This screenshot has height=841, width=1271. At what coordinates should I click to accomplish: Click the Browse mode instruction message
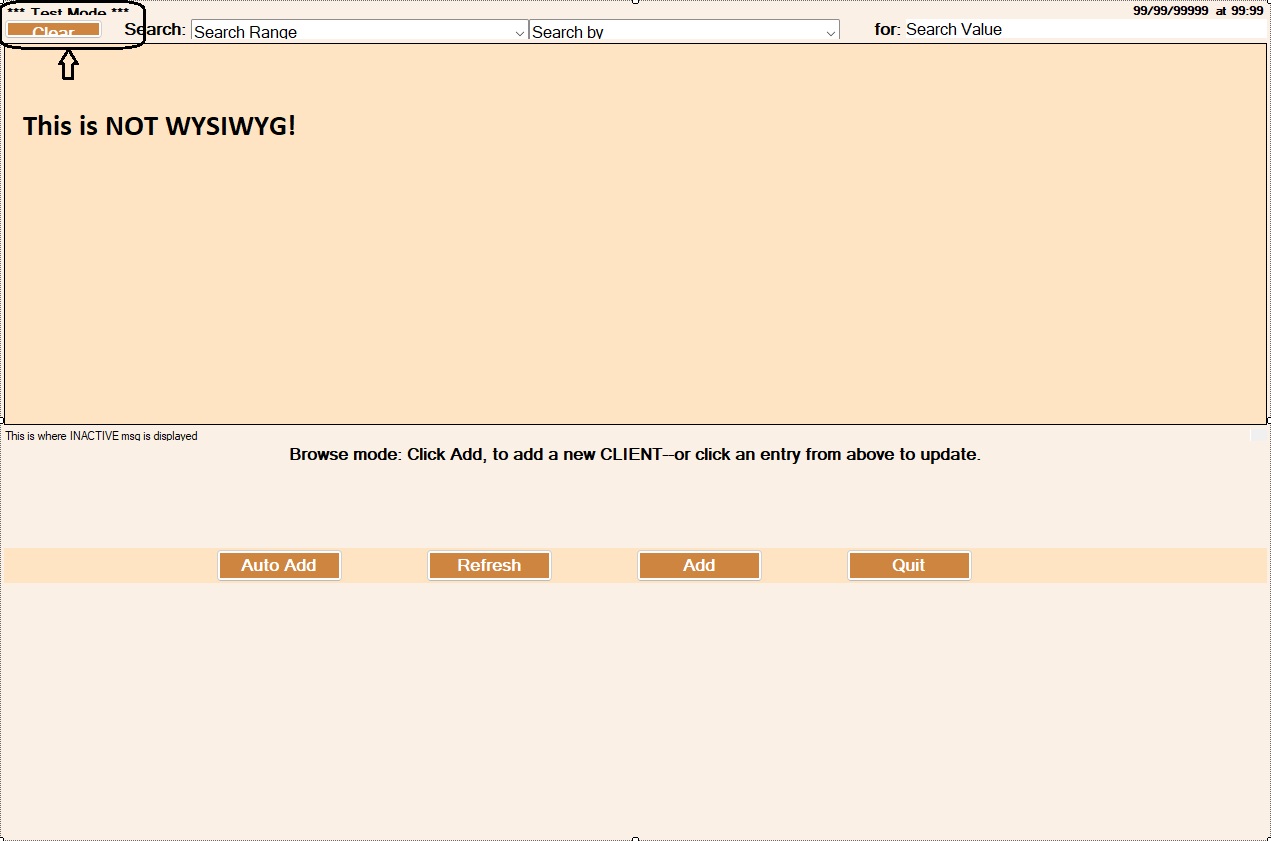tap(634, 454)
